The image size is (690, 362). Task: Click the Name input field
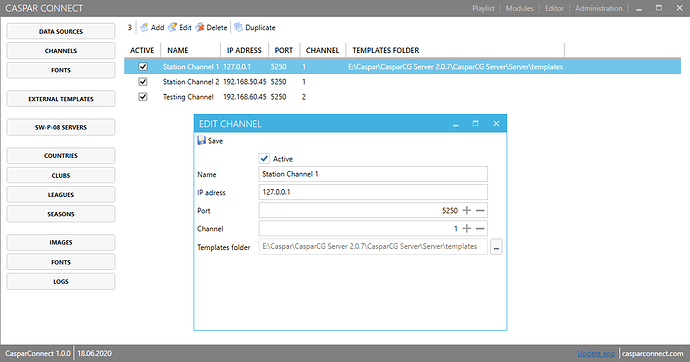coord(373,174)
